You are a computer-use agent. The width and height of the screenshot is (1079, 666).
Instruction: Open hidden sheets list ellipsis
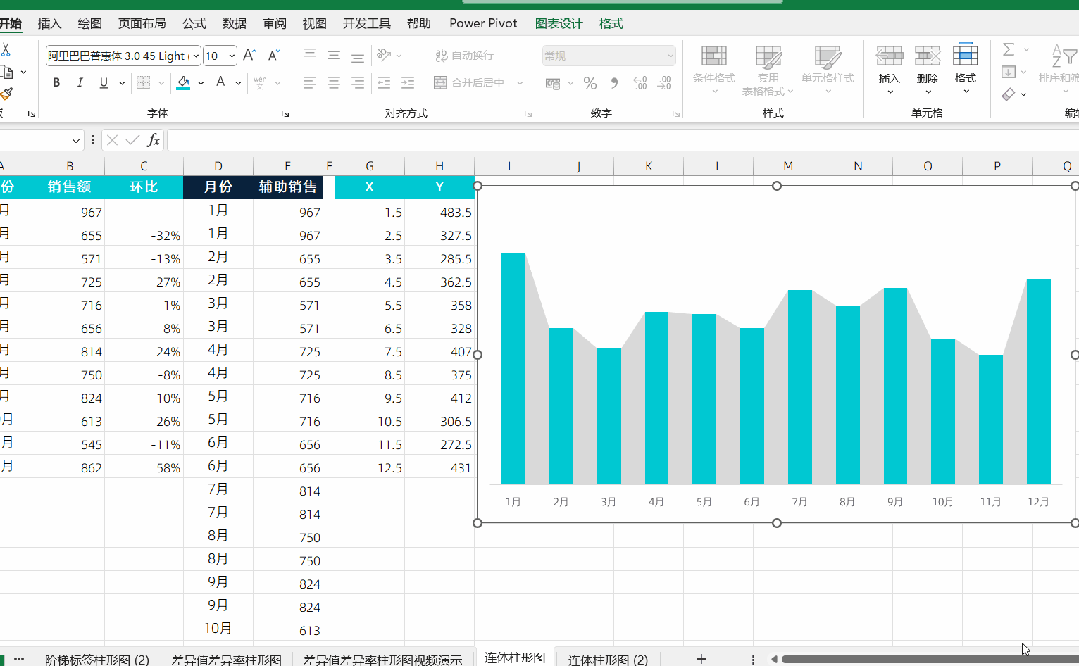(19, 659)
